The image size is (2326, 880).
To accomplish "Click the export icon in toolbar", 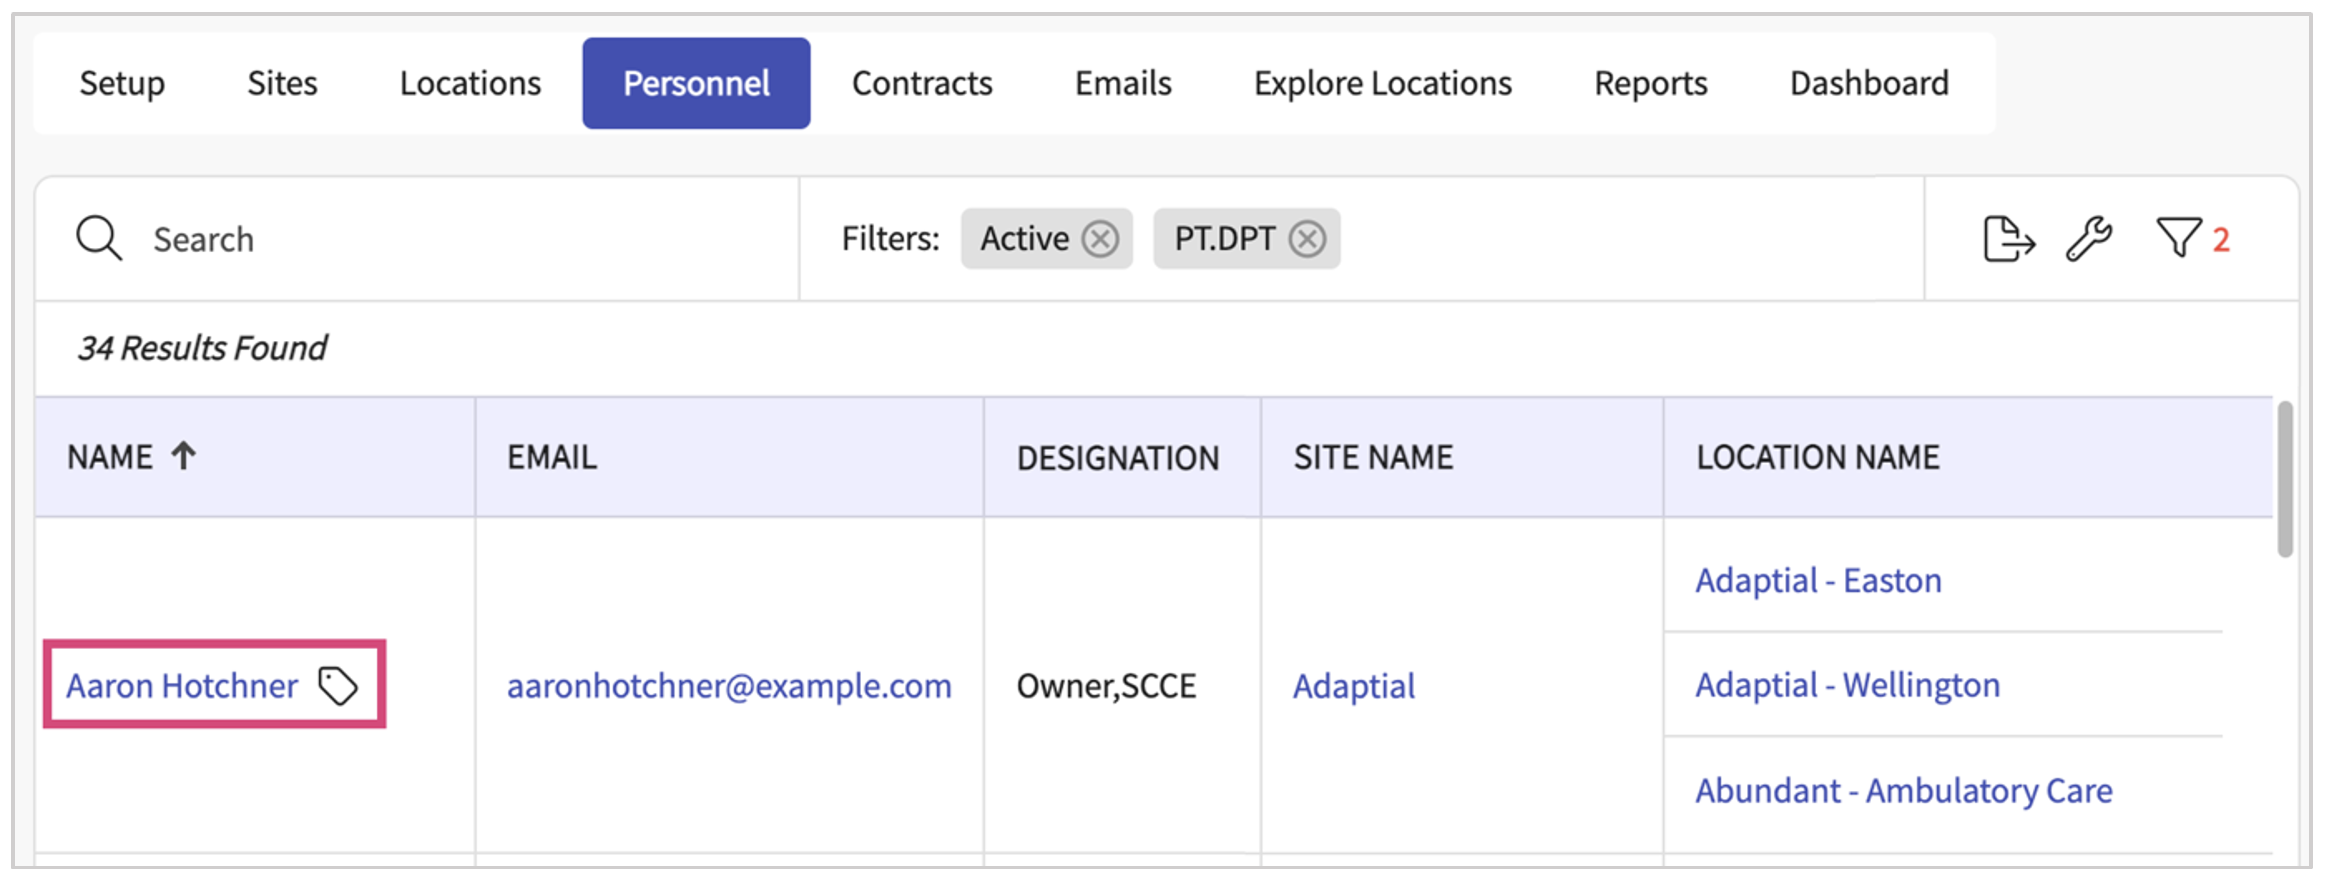I will tap(2008, 239).
